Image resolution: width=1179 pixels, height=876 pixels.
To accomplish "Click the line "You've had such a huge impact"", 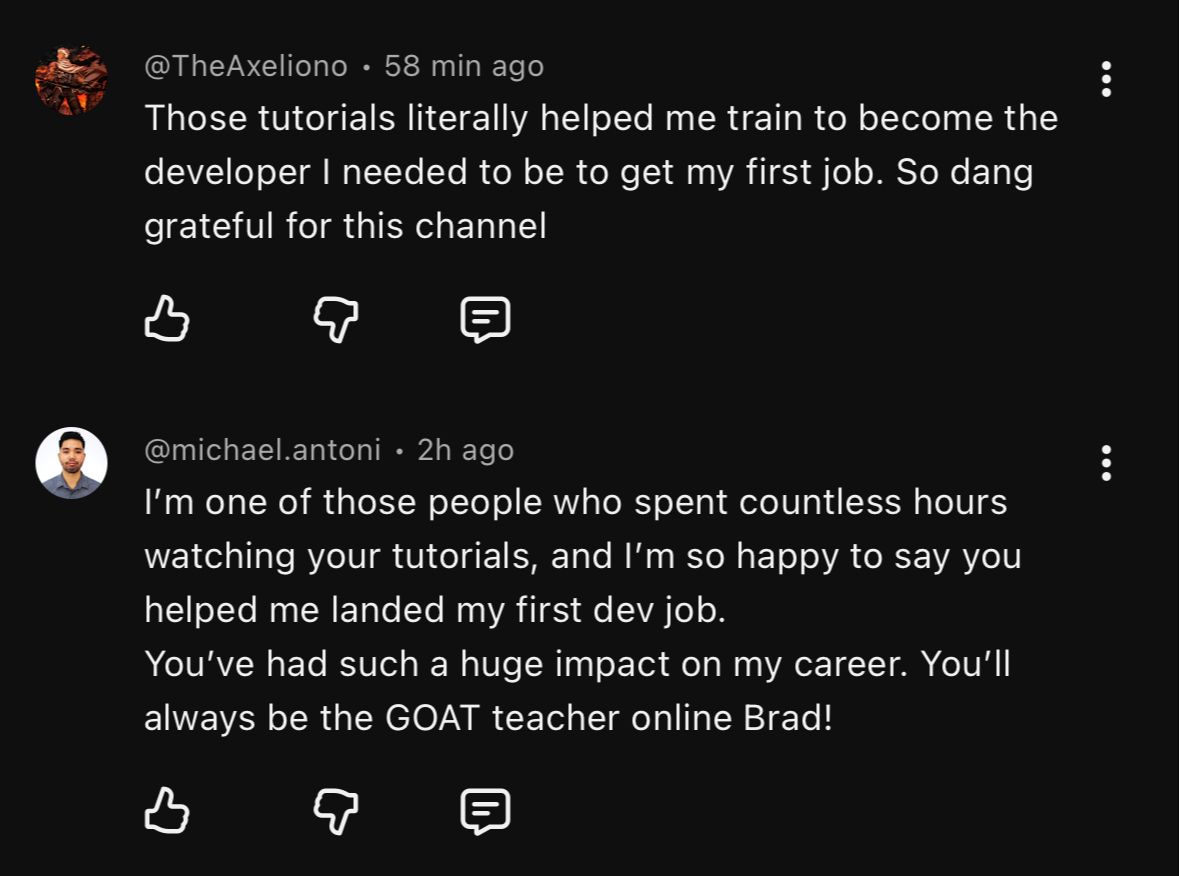I will click(577, 664).
